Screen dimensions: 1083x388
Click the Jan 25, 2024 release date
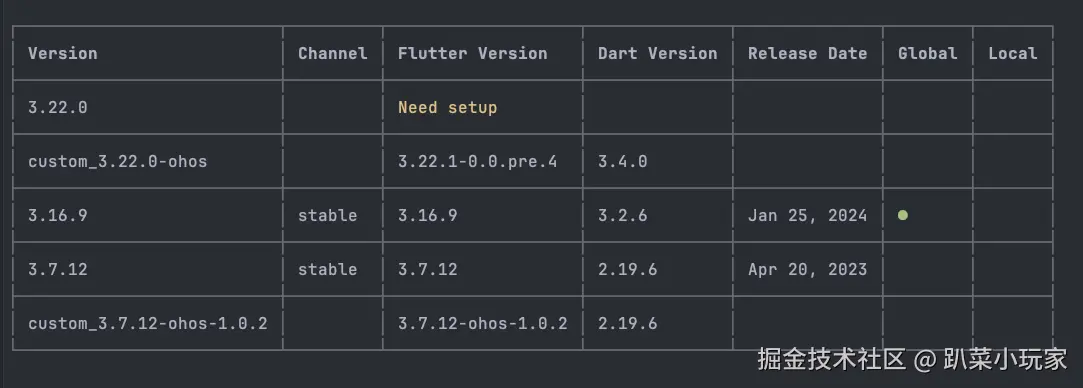[807, 215]
